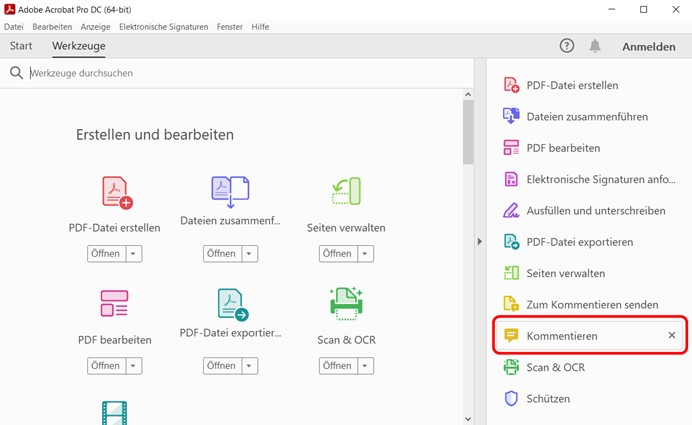Click the Seiten verwalten tool icon
Image resolution: width=692 pixels, height=425 pixels.
345,192
